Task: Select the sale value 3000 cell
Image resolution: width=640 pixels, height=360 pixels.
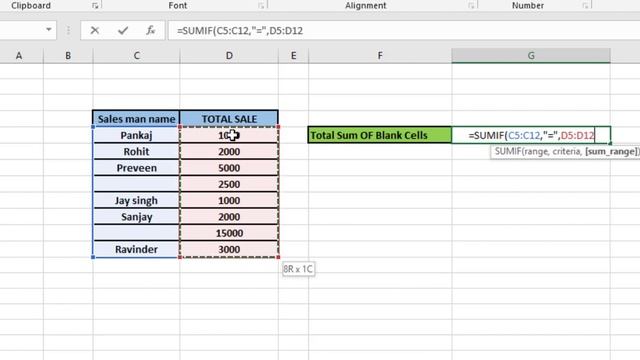Action: point(229,249)
